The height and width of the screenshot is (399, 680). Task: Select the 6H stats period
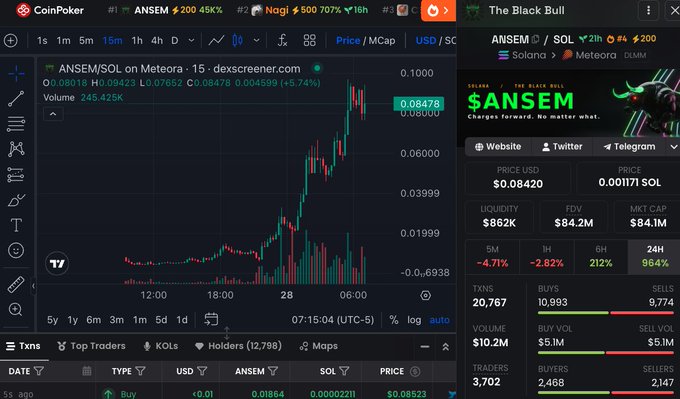click(601, 256)
